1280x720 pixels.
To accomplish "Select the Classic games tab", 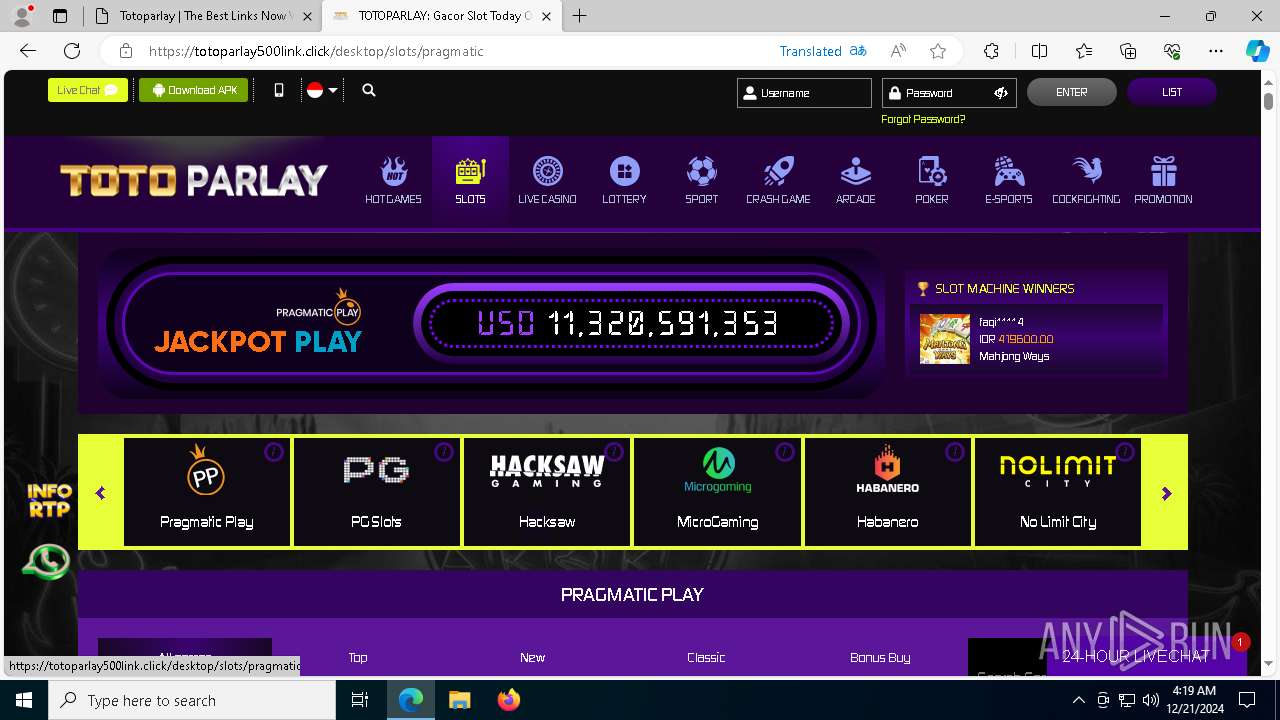I will point(706,657).
